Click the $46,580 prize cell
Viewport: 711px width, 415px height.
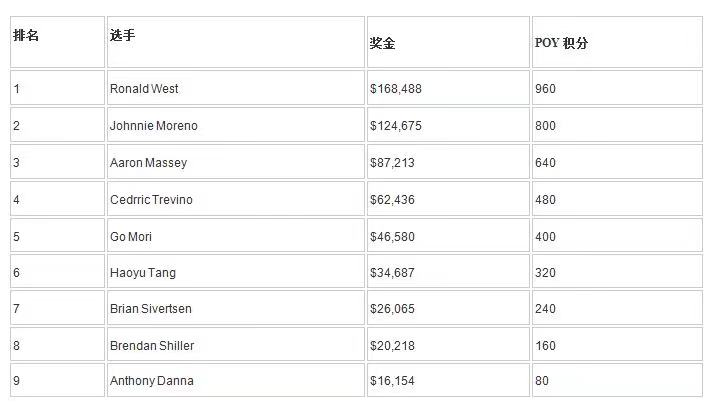point(448,236)
